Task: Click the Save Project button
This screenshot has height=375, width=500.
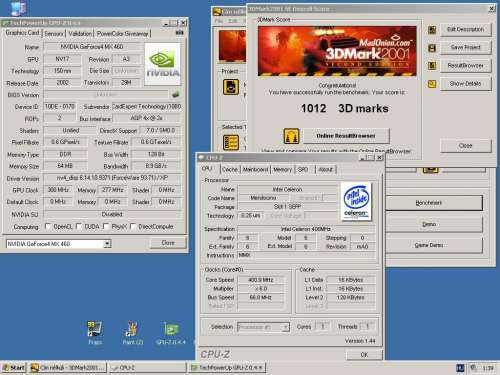Action: pos(465,48)
